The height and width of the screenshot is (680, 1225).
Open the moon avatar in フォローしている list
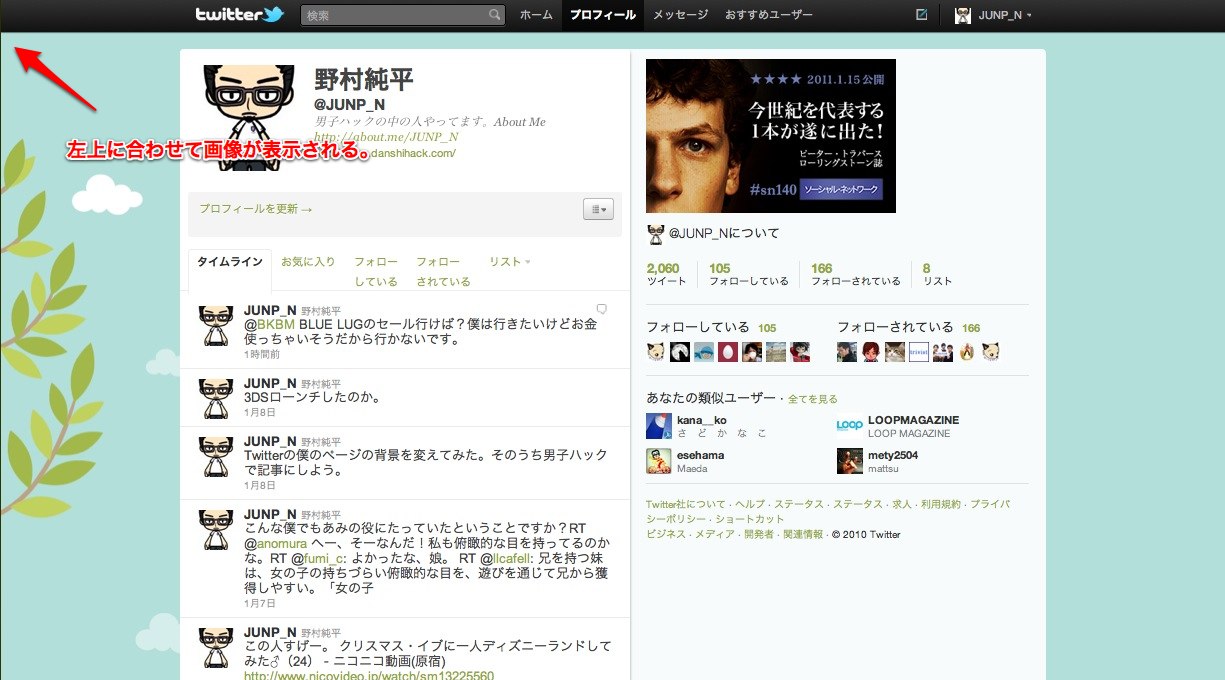680,351
